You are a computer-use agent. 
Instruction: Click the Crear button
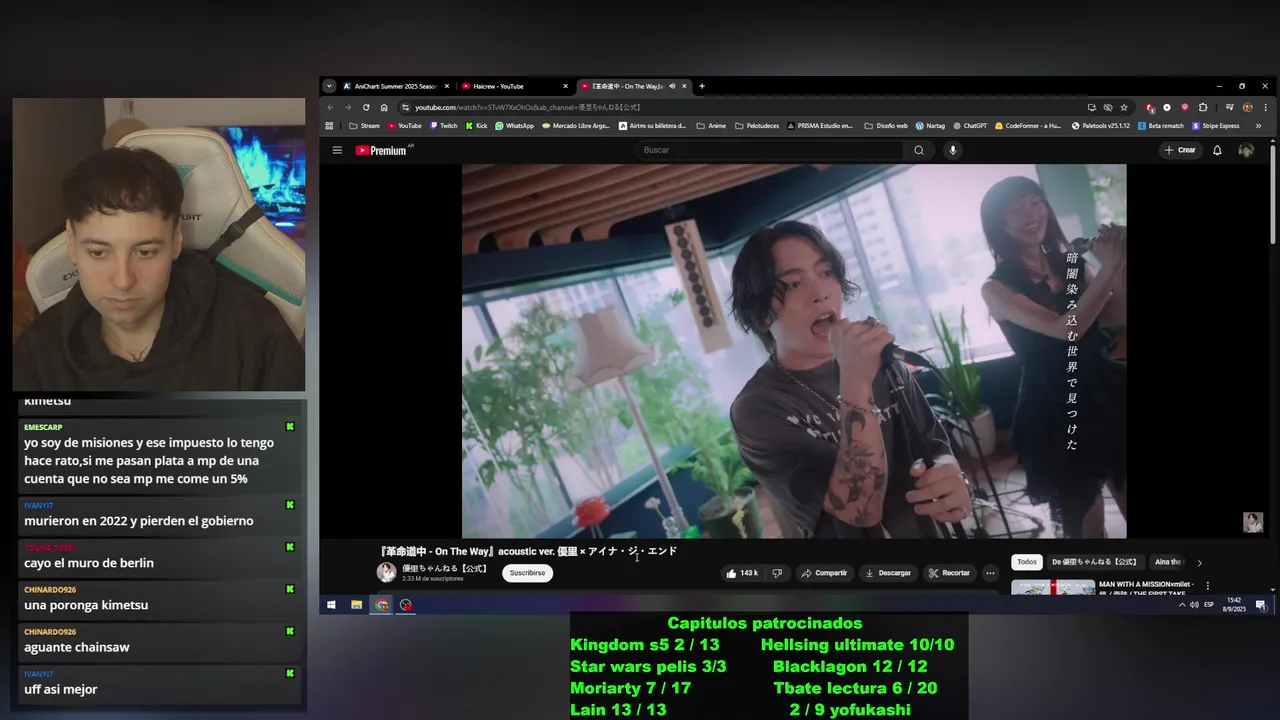[x=1180, y=150]
